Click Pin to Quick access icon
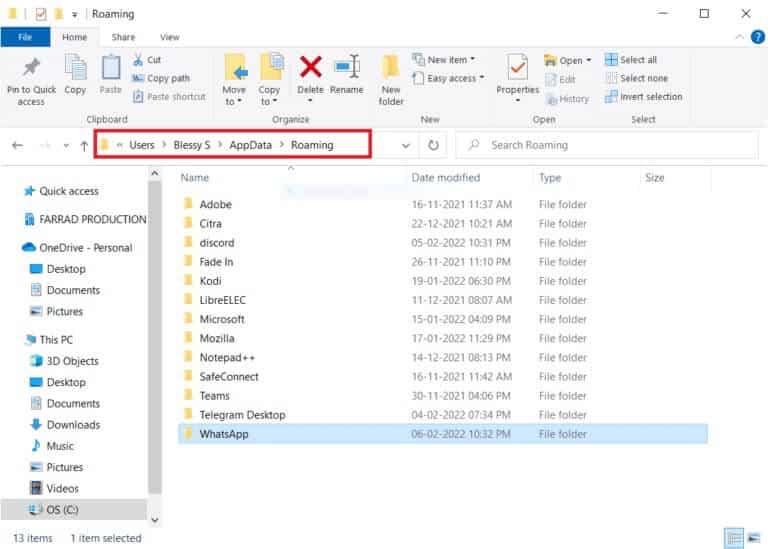 tap(31, 68)
